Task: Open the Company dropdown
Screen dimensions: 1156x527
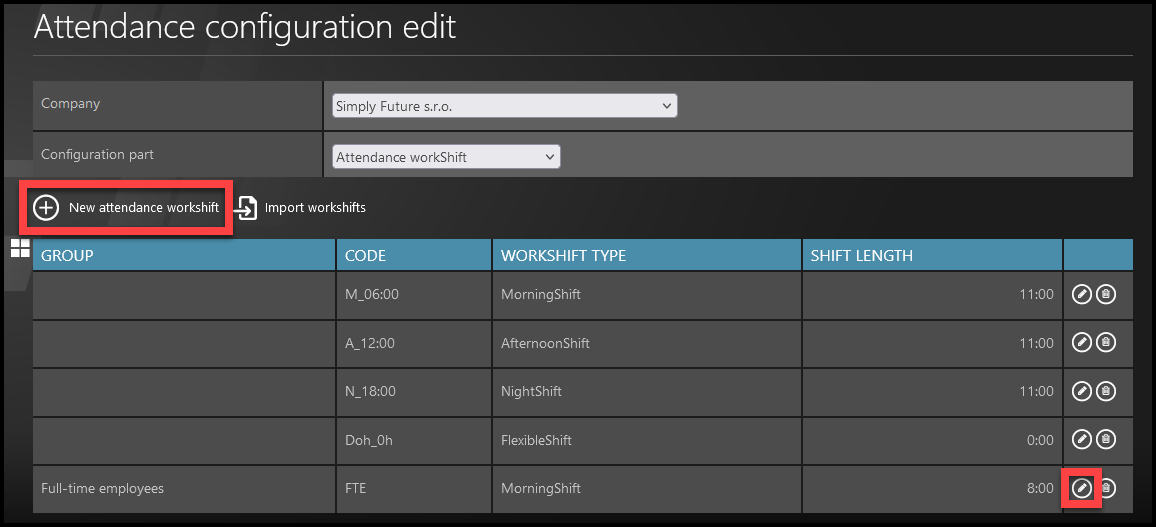Action: point(505,106)
